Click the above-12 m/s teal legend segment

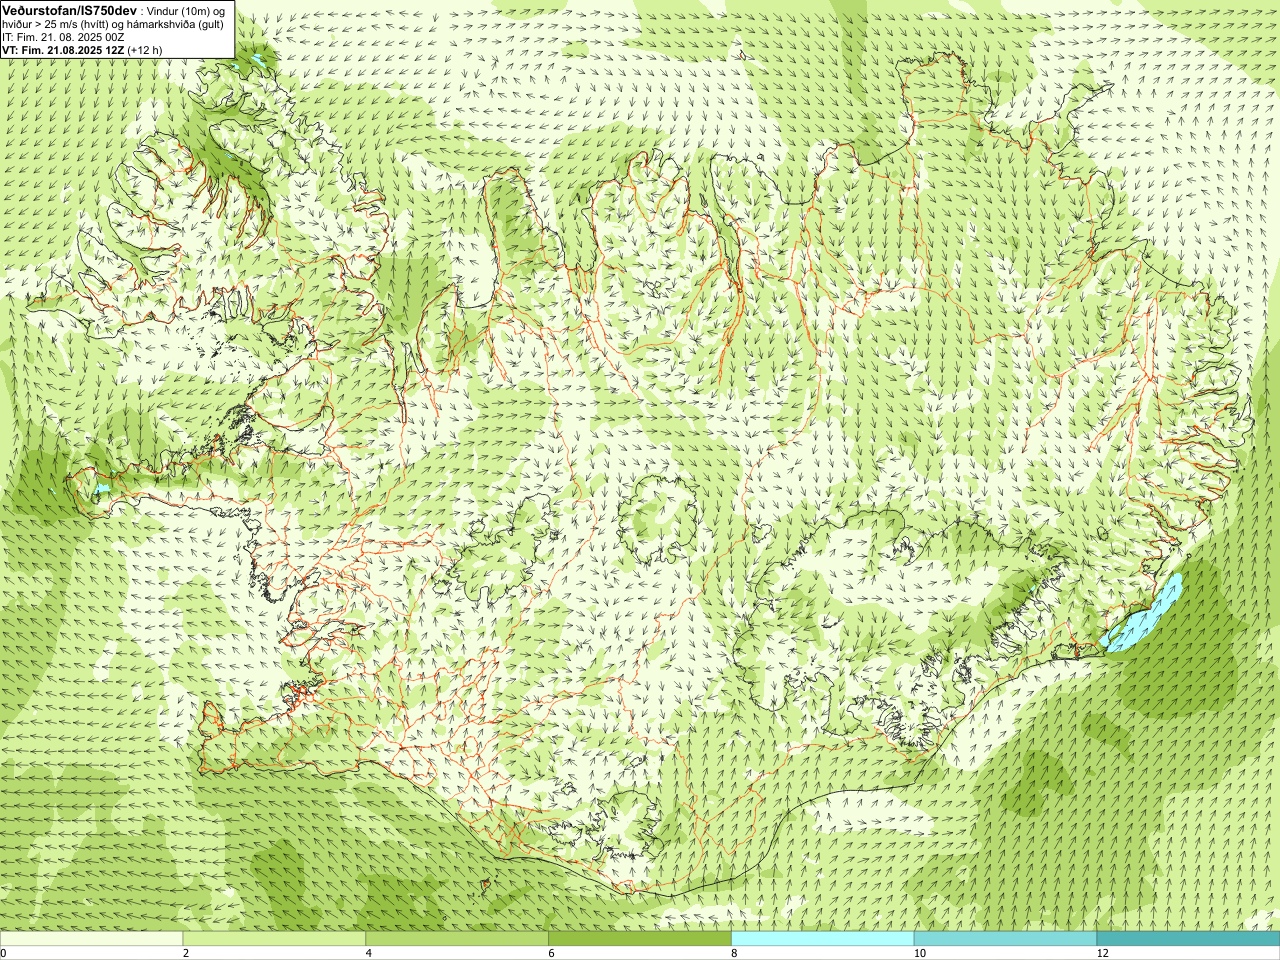pos(1188,939)
